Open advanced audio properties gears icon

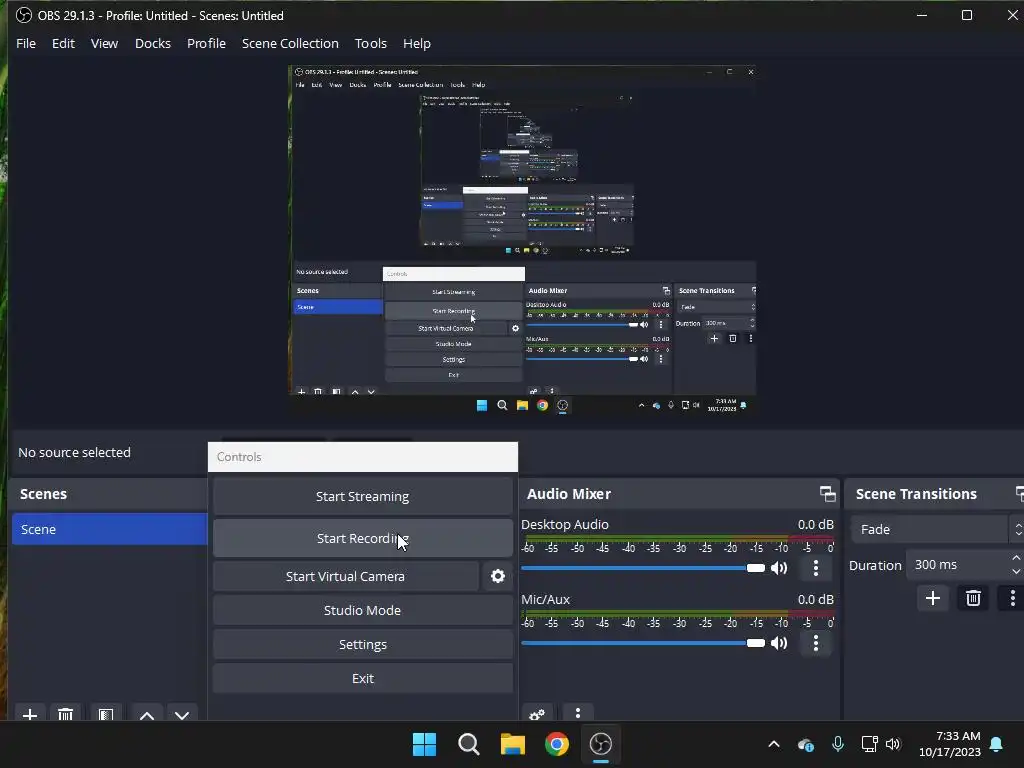point(537,714)
